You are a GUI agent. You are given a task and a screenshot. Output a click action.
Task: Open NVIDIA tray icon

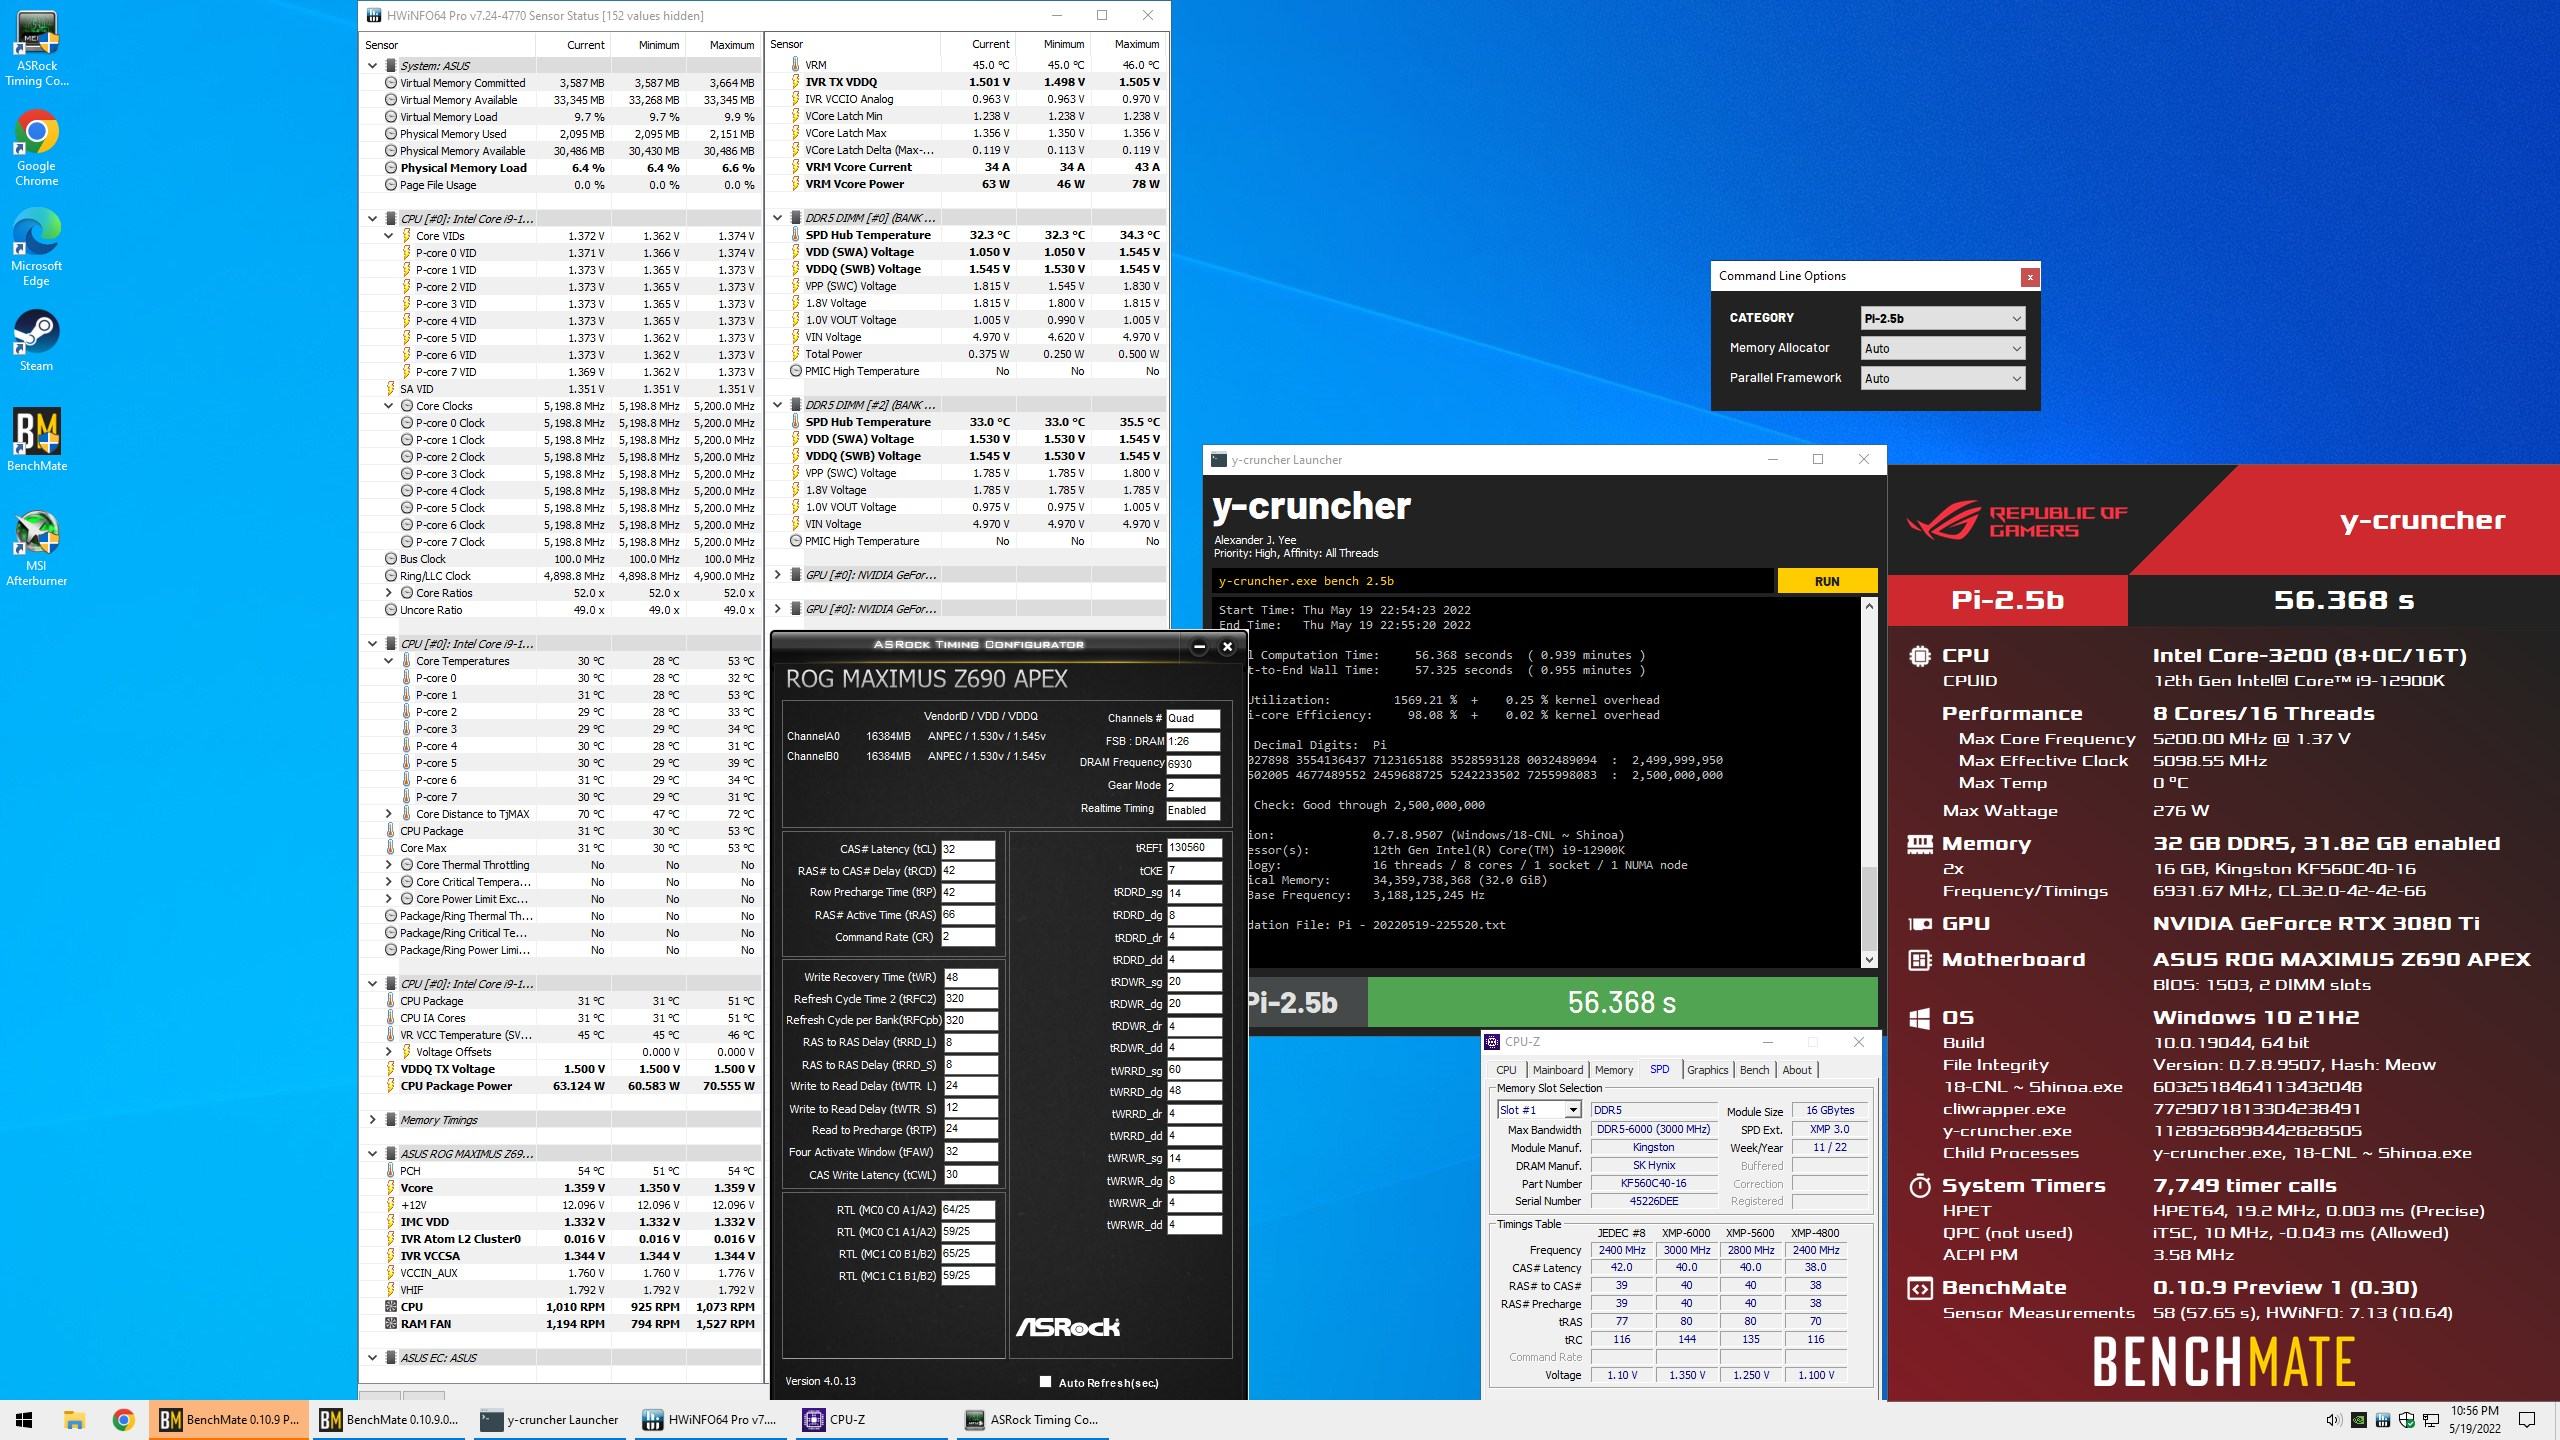click(x=2358, y=1420)
